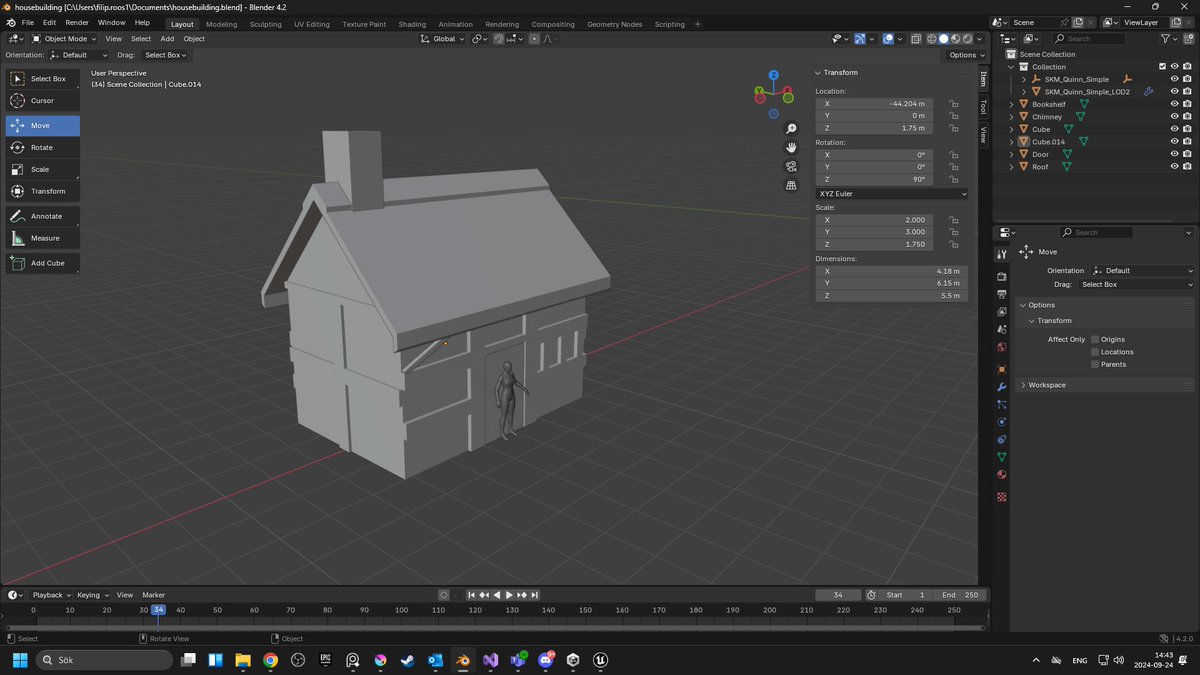Screen dimensions: 1200x675
Task: Open the outliner filter dropdown
Action: pyautogui.click(x=1169, y=39)
